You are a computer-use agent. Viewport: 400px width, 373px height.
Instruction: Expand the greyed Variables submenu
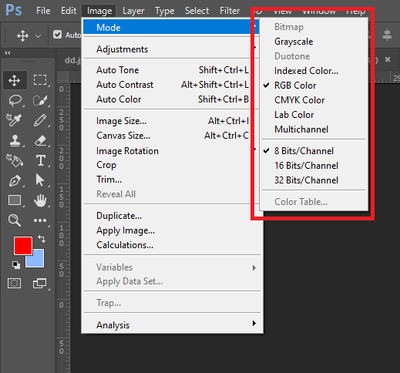click(x=172, y=267)
